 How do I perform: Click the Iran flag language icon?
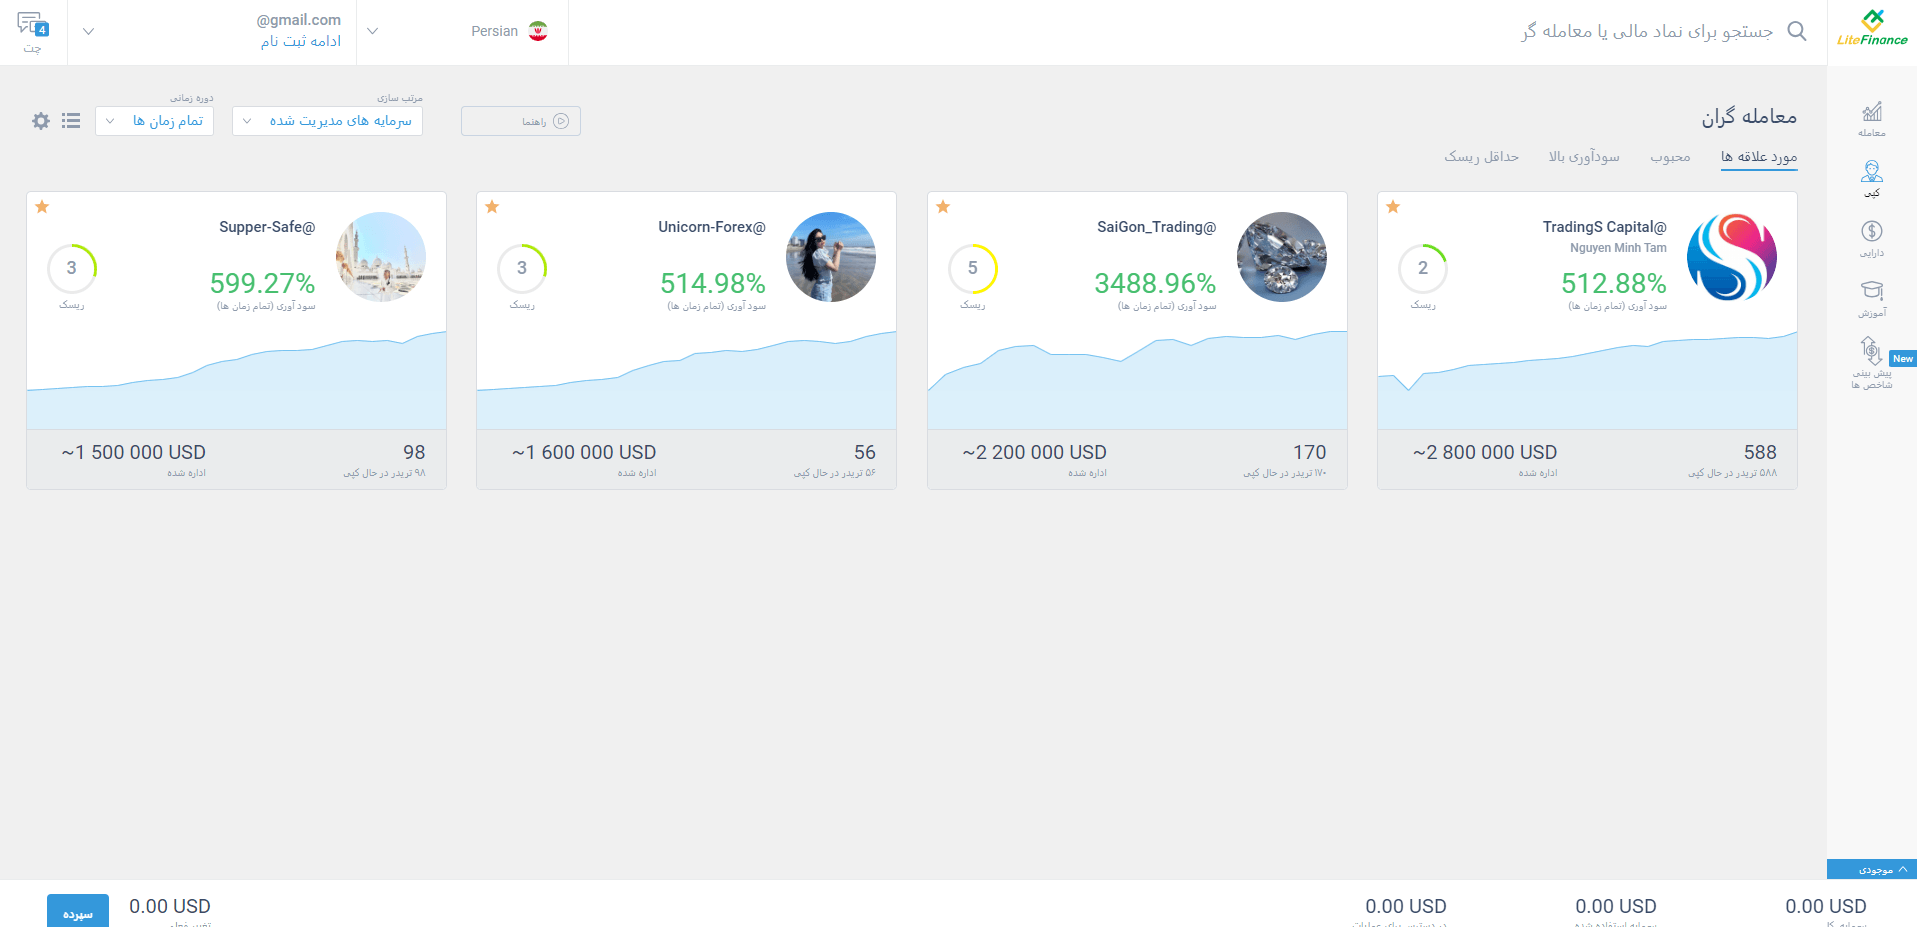(538, 31)
